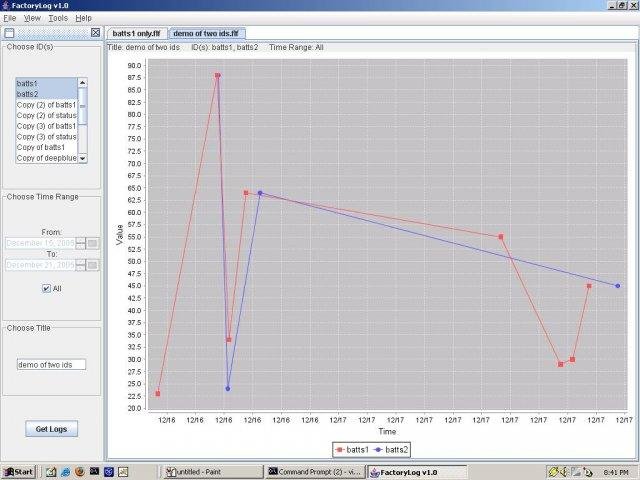Click the batts2 data point at 24.0
The height and width of the screenshot is (480, 640).
[228, 389]
